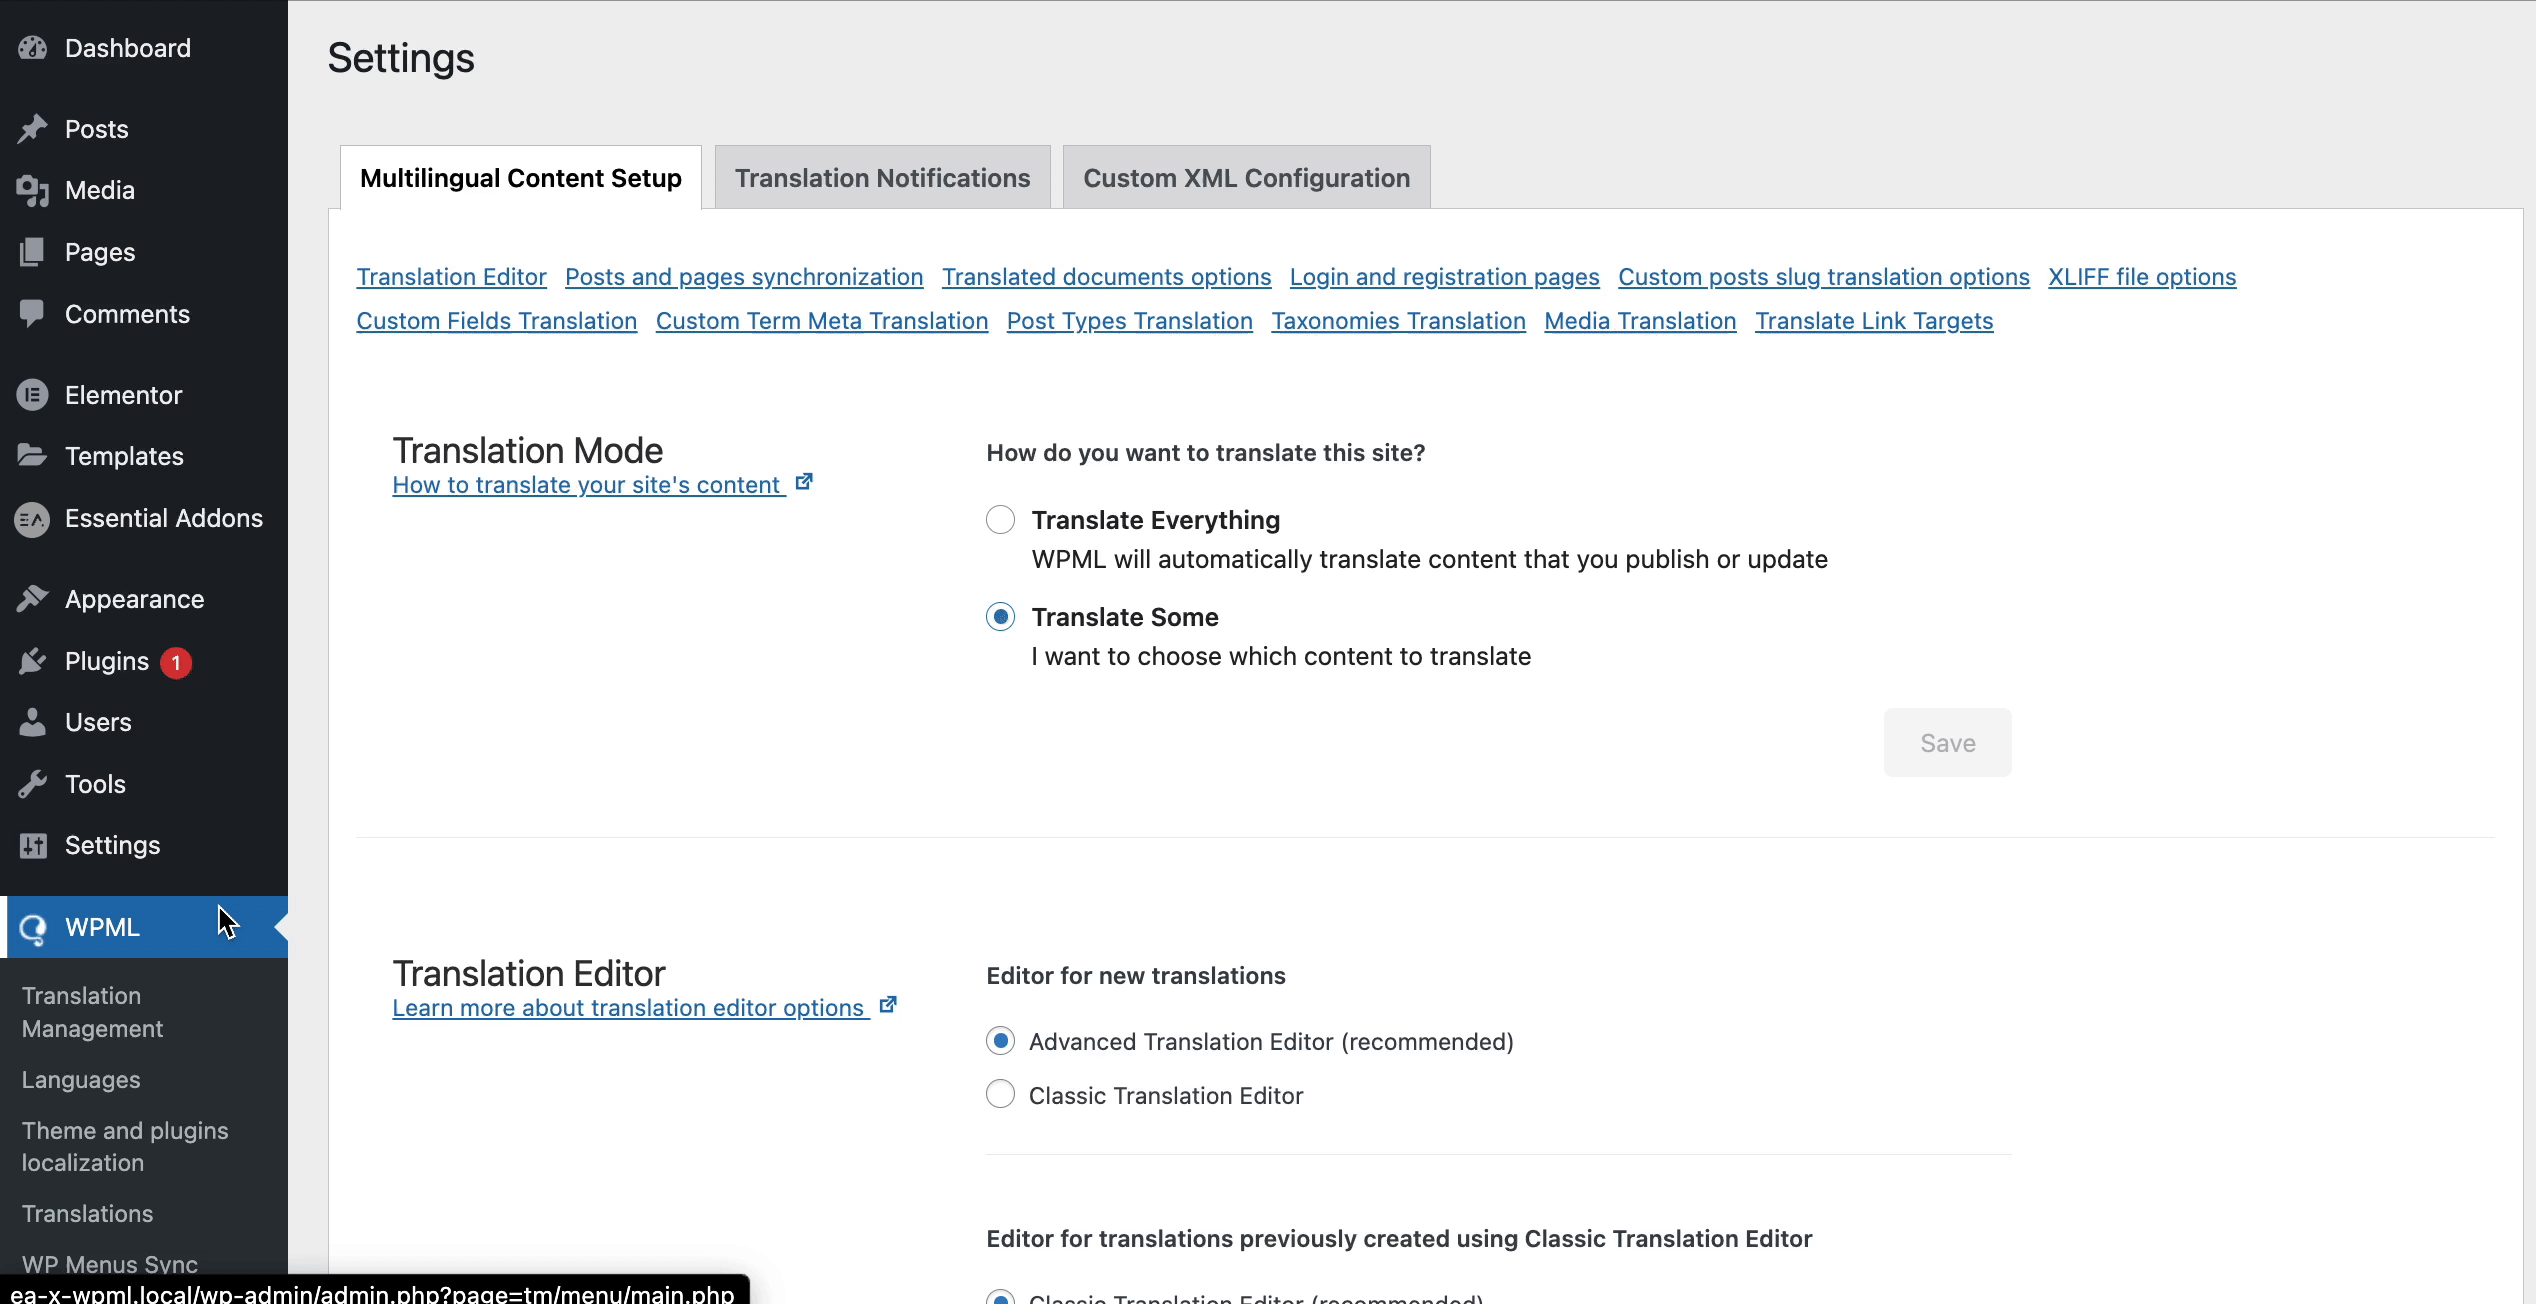Click the Save button

pos(1946,742)
